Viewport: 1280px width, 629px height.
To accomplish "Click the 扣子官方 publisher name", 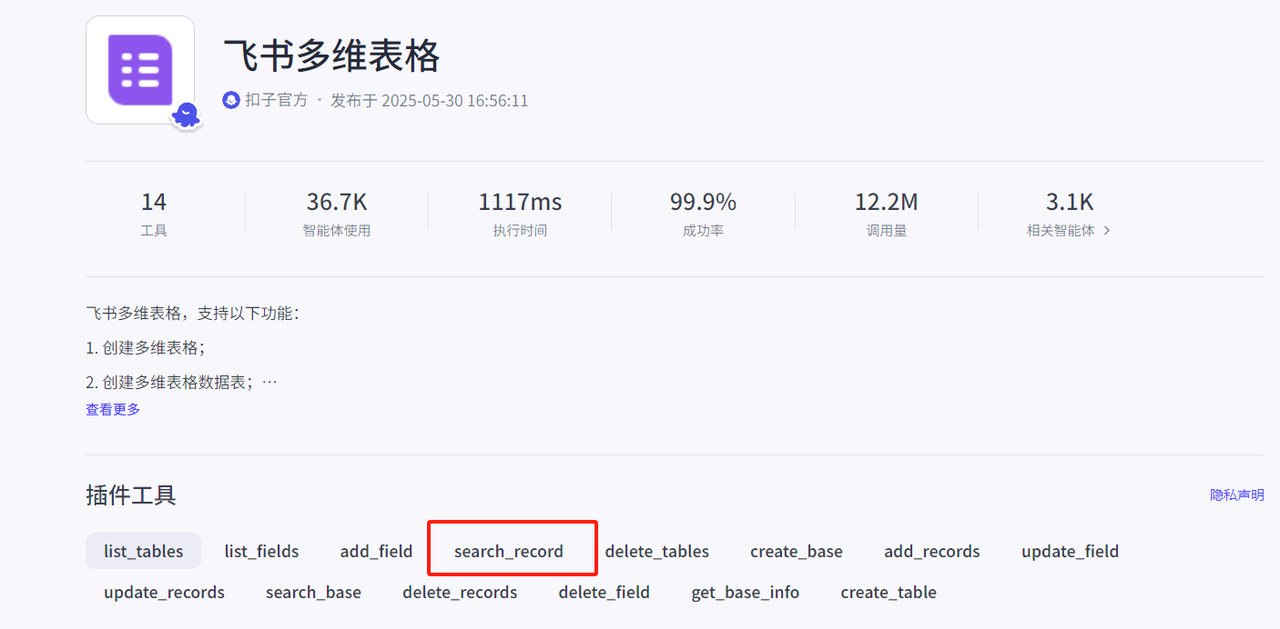I will pyautogui.click(x=276, y=101).
